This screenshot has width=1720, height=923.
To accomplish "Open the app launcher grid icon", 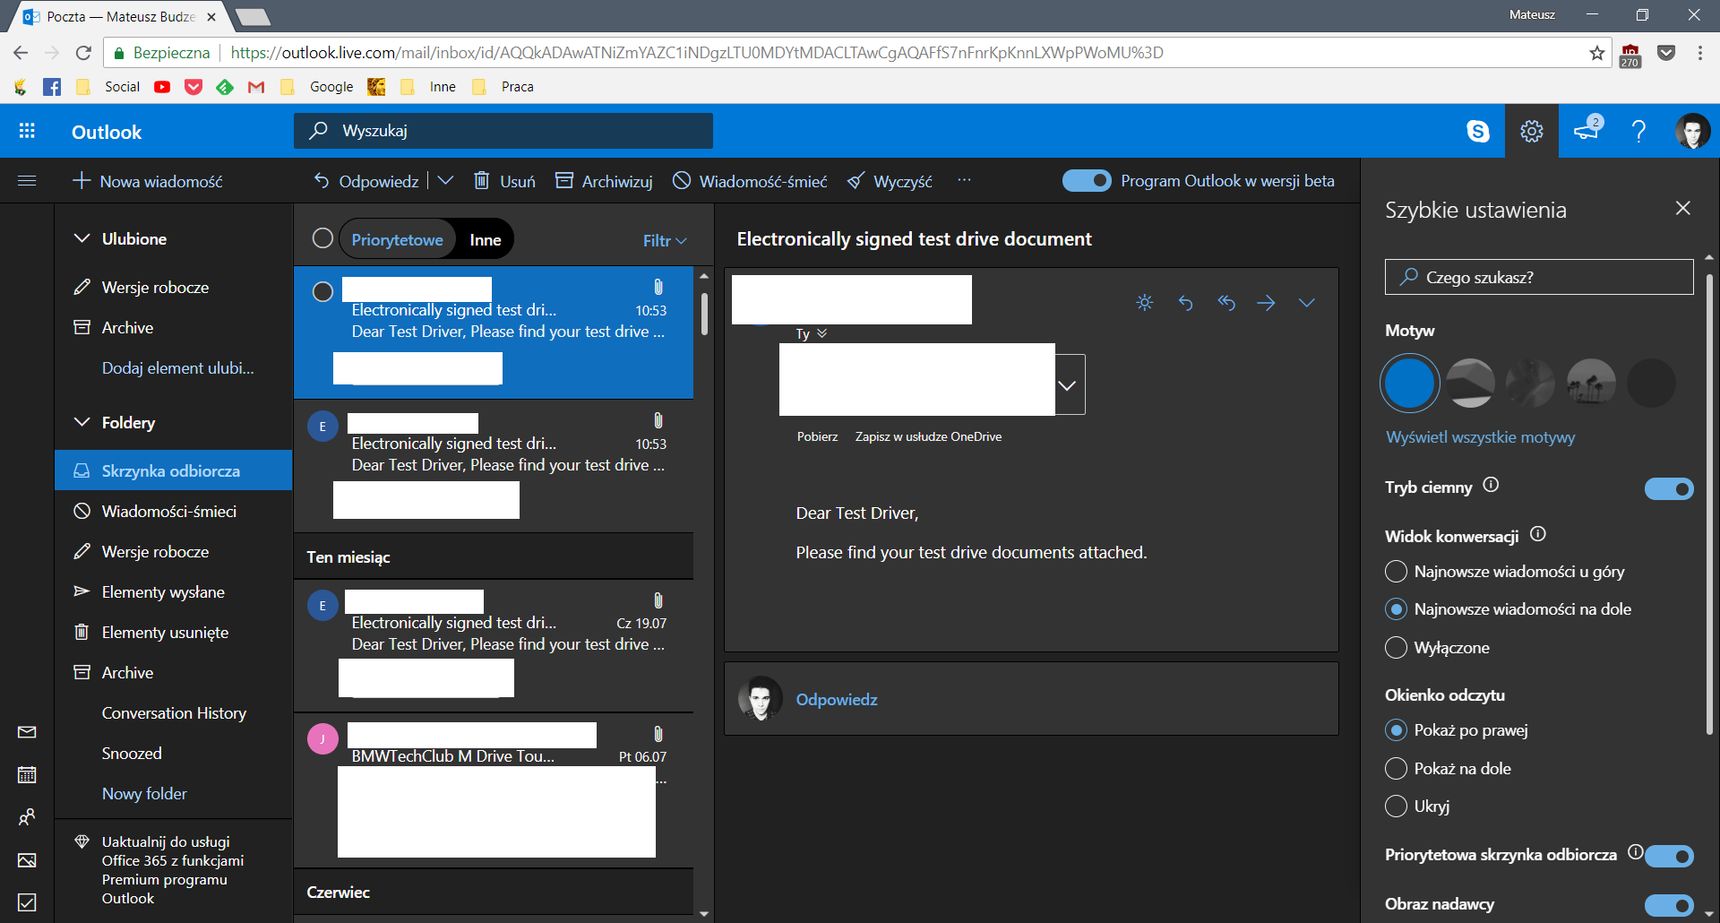I will pos(27,131).
